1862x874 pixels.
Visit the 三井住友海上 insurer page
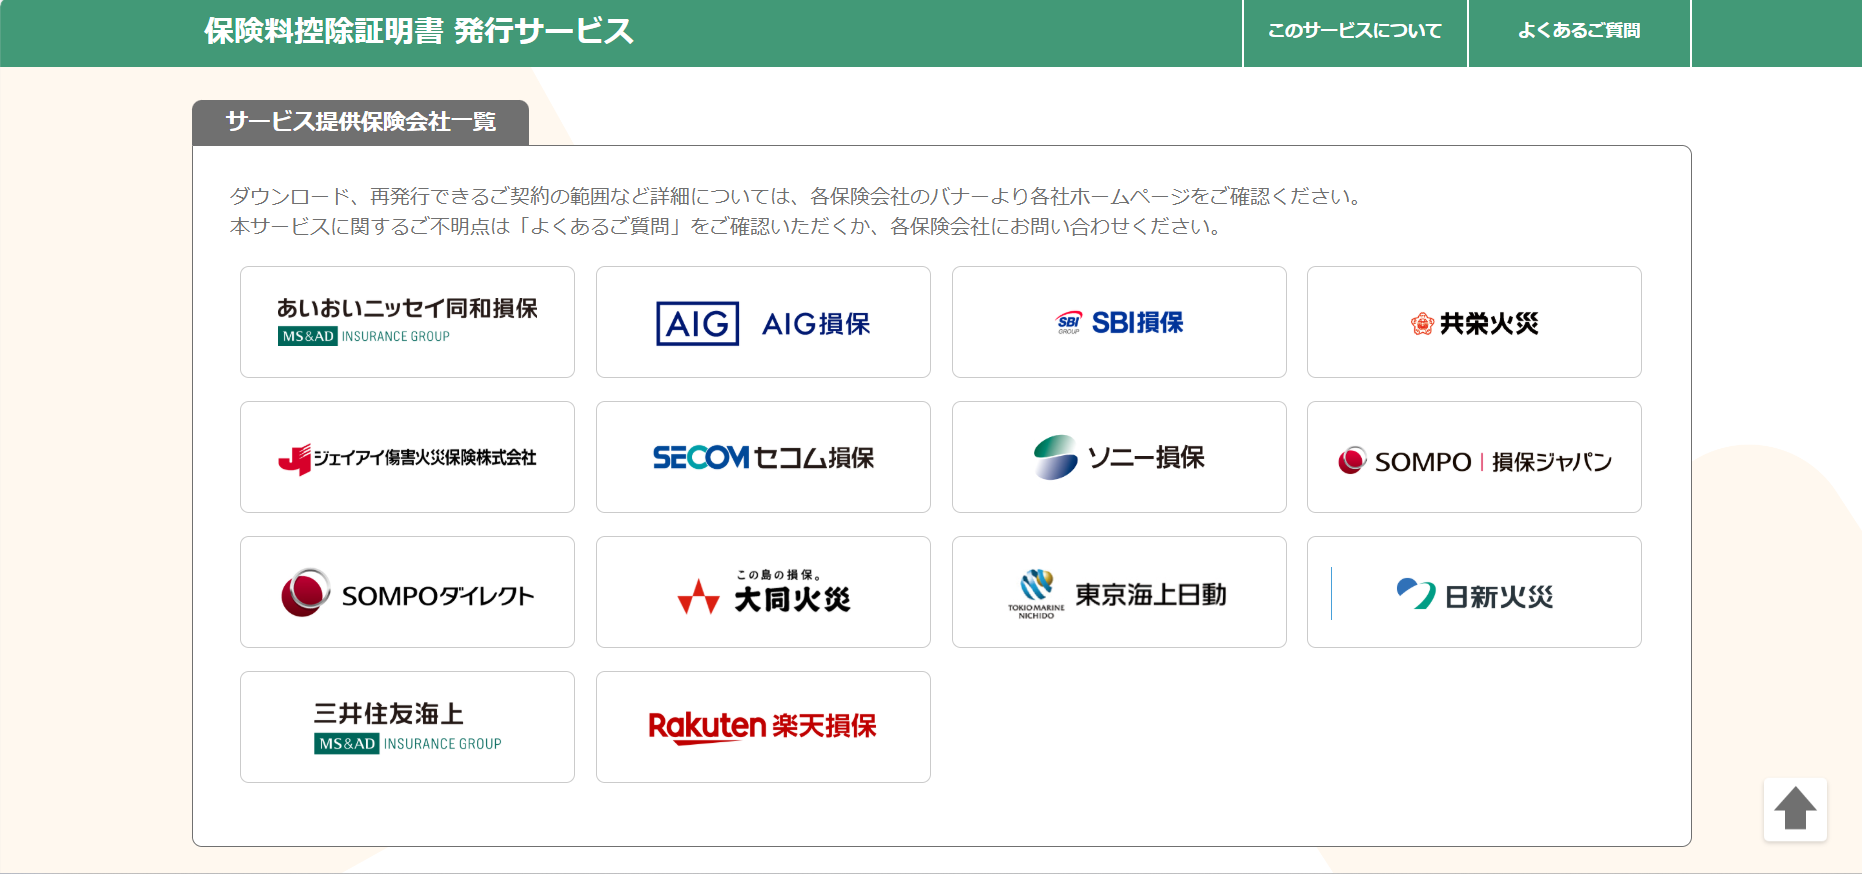(407, 727)
